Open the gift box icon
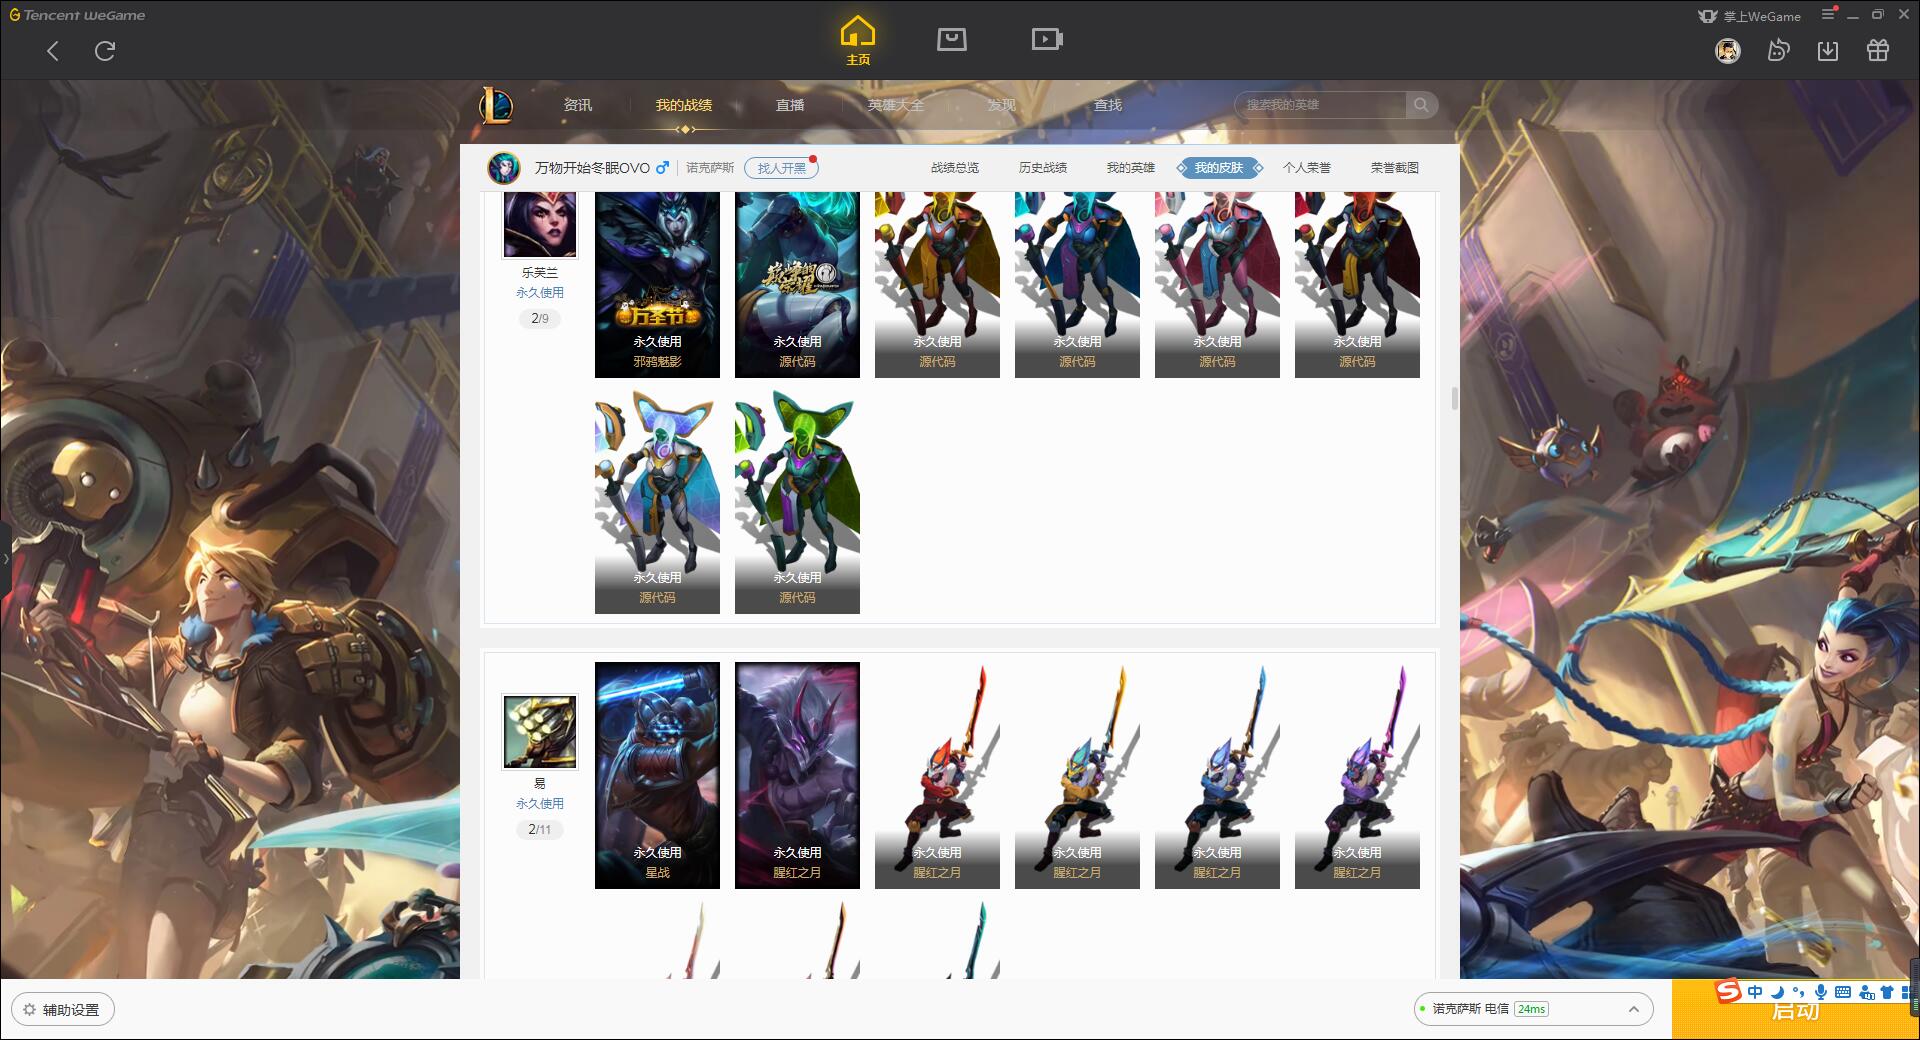The image size is (1920, 1040). click(x=1878, y=51)
